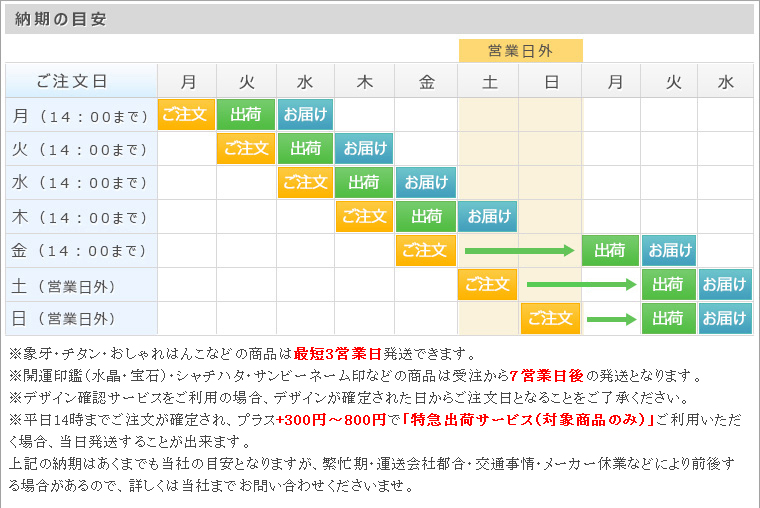Click the 営業日外 yellow label
Screen dimensions: 760x508
point(521,50)
